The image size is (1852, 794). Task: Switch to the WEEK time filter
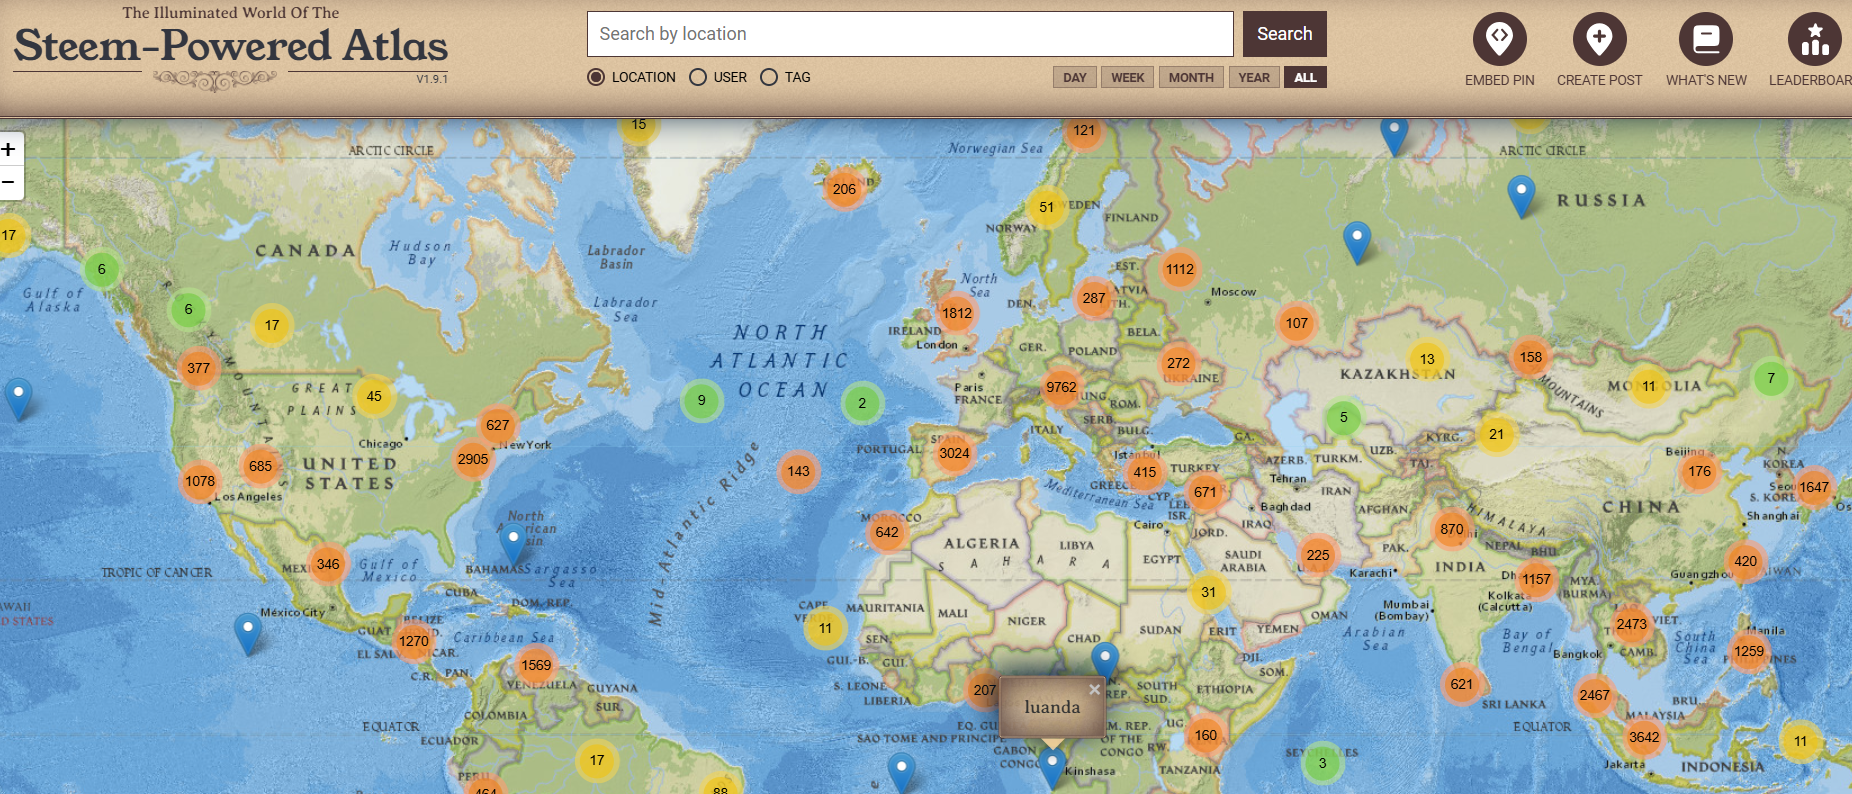pyautogui.click(x=1128, y=77)
